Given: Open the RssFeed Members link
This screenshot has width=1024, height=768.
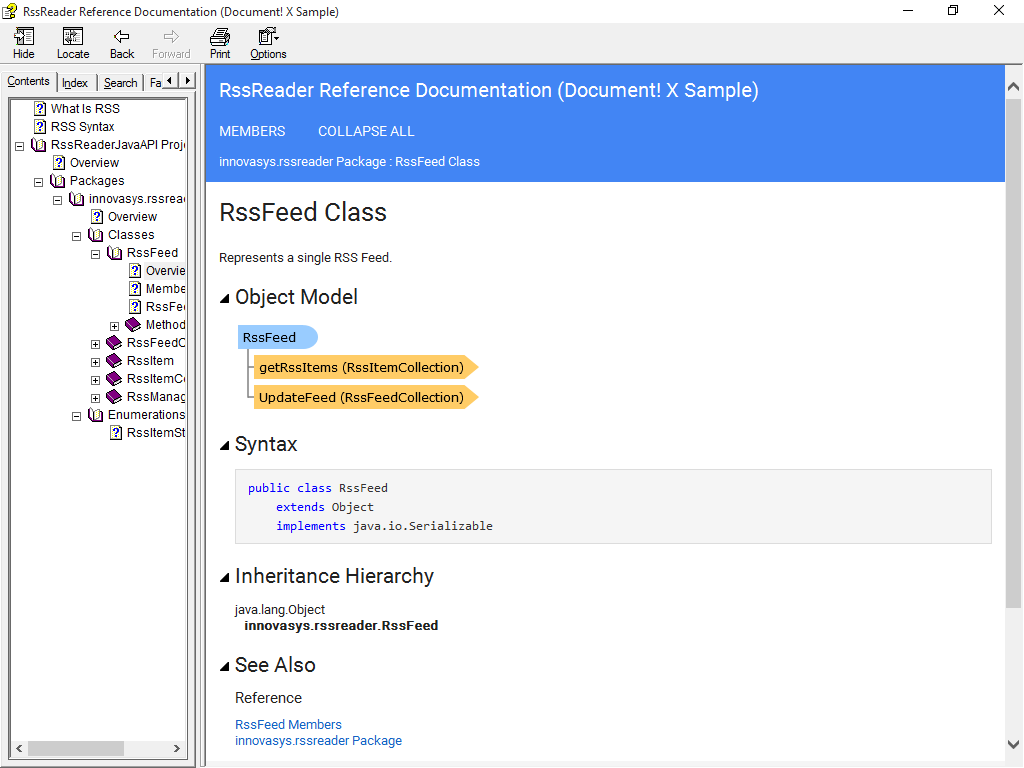Looking at the screenshot, I should tap(288, 724).
